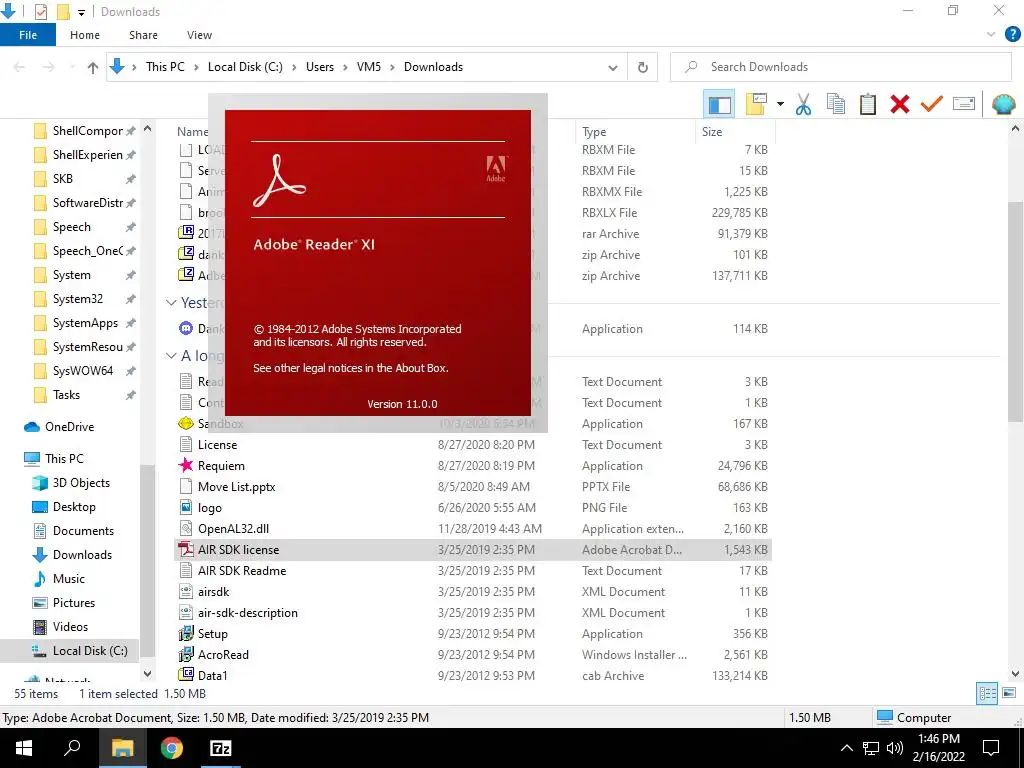
Task: Select Videos in navigation pane
Action: click(x=70, y=626)
